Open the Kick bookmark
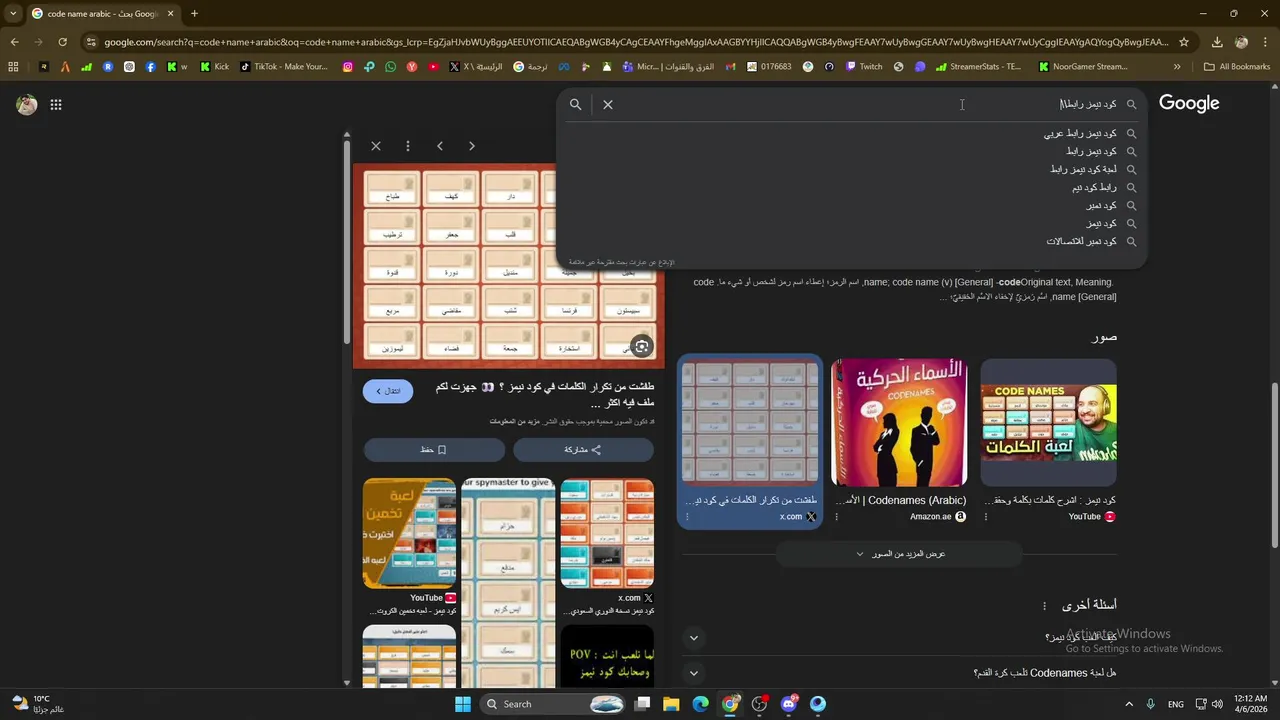Image resolution: width=1280 pixels, height=720 pixels. tap(214, 67)
